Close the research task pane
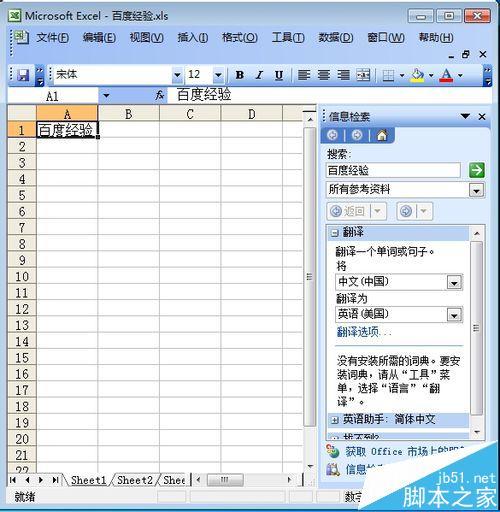Viewport: 500px width, 512px height. (x=482, y=117)
